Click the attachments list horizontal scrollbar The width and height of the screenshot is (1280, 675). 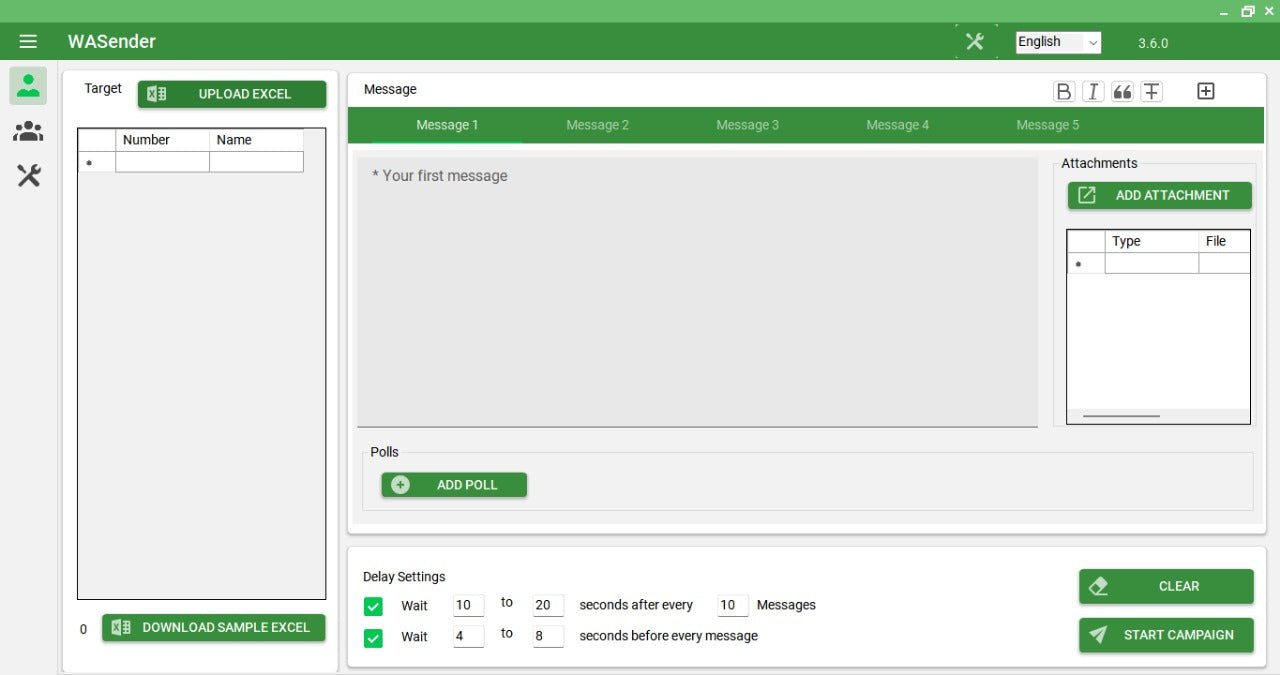[1122, 416]
